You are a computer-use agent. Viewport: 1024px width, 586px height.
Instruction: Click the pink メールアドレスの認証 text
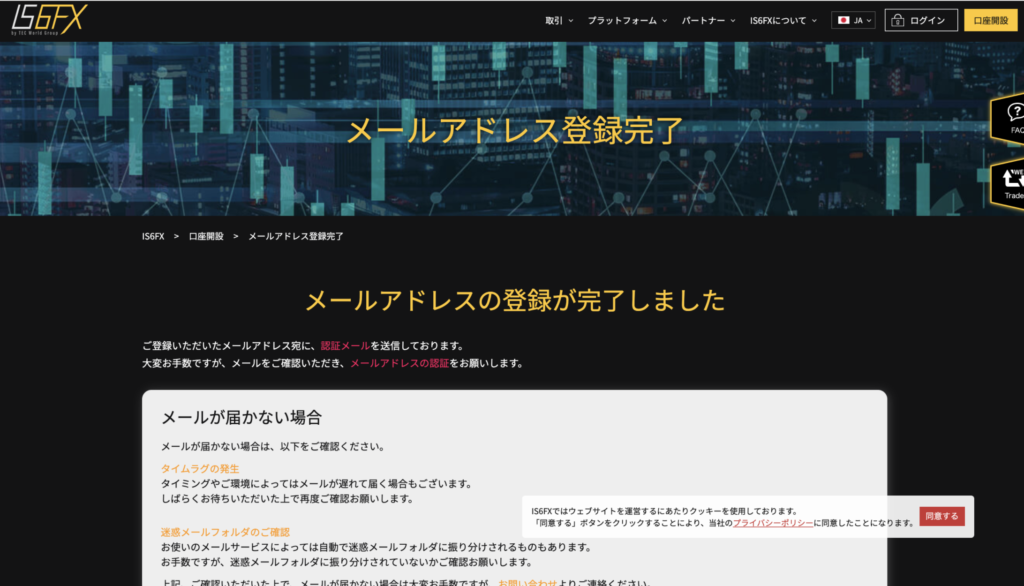400,363
